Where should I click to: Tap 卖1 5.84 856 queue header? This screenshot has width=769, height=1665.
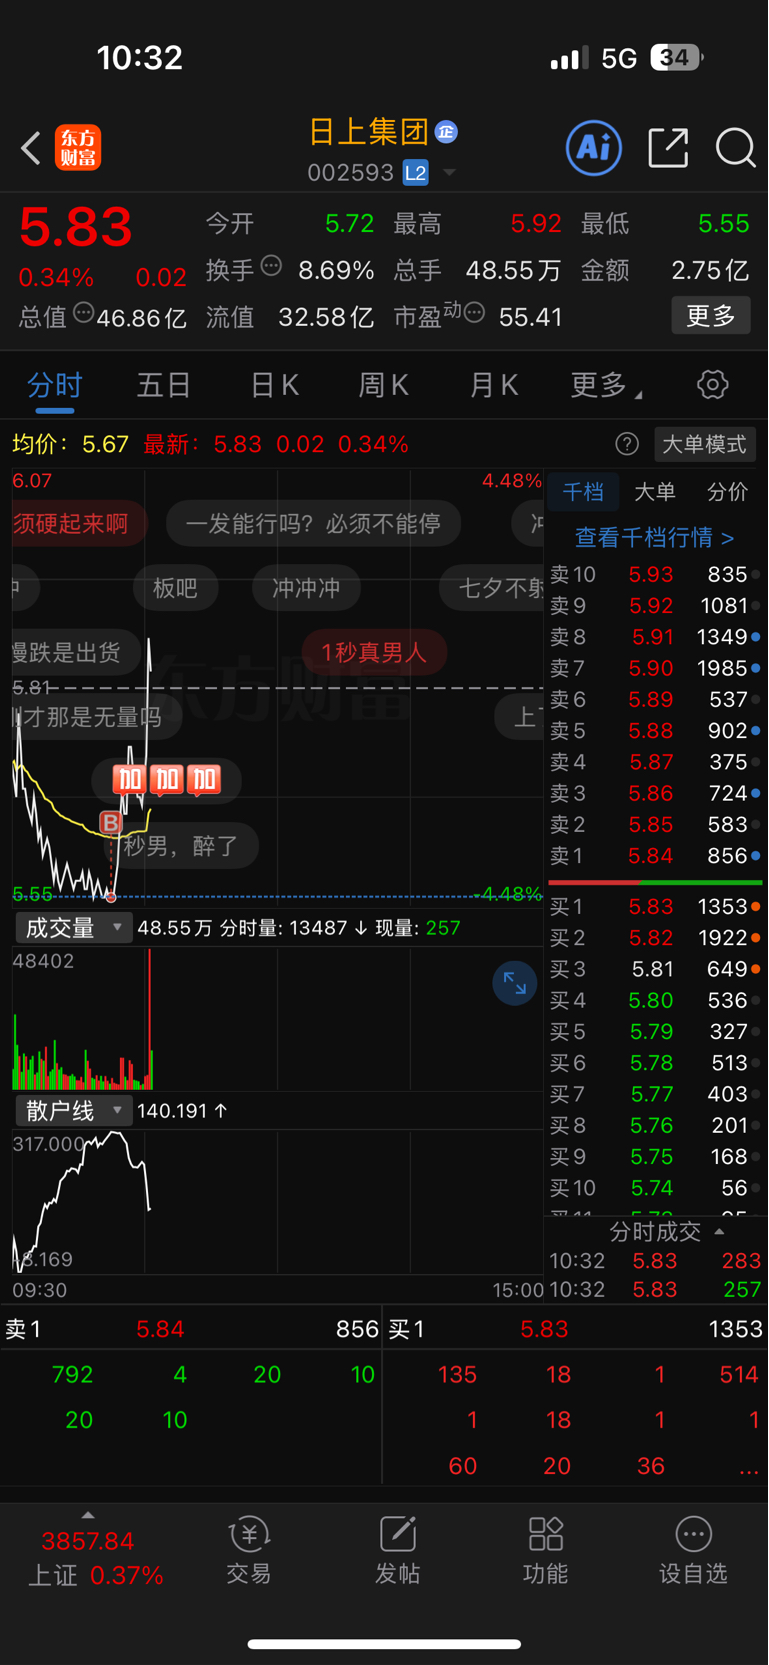pos(191,1329)
